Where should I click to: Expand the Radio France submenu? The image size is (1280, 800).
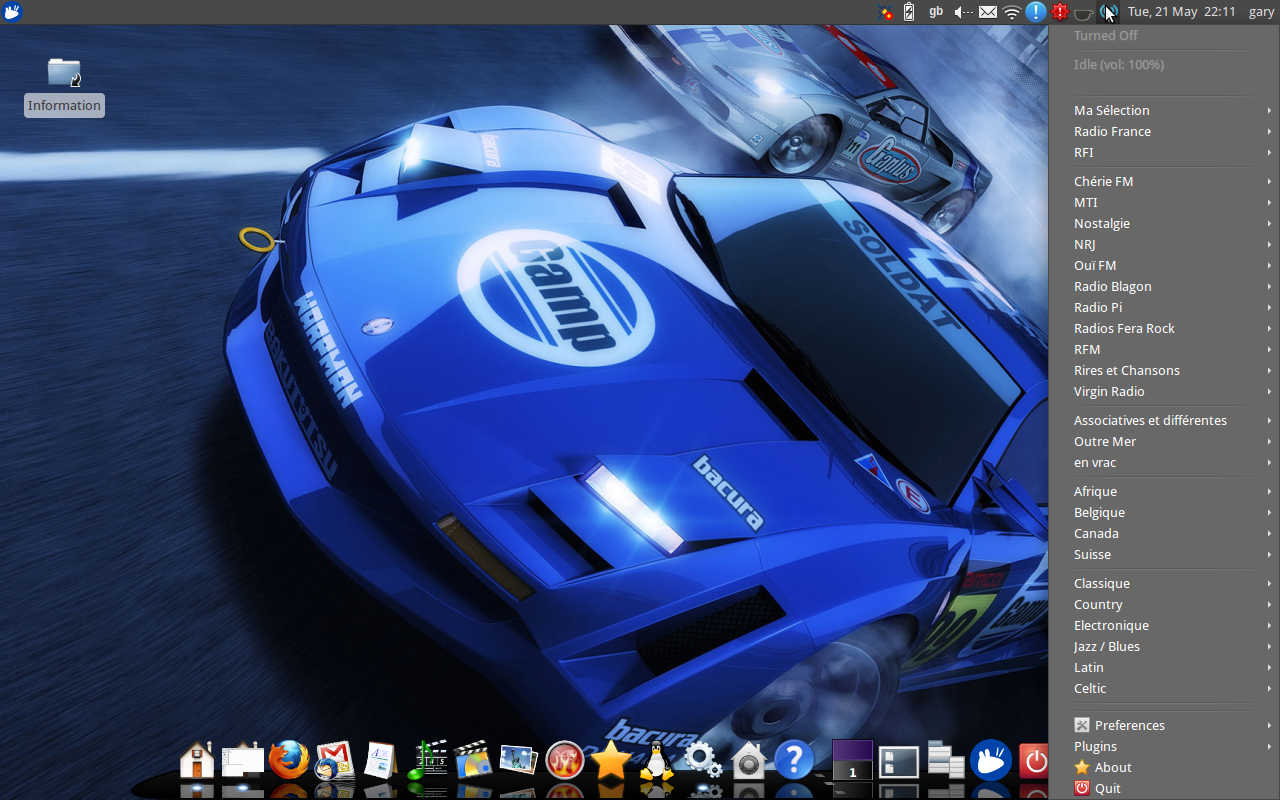coord(1112,131)
